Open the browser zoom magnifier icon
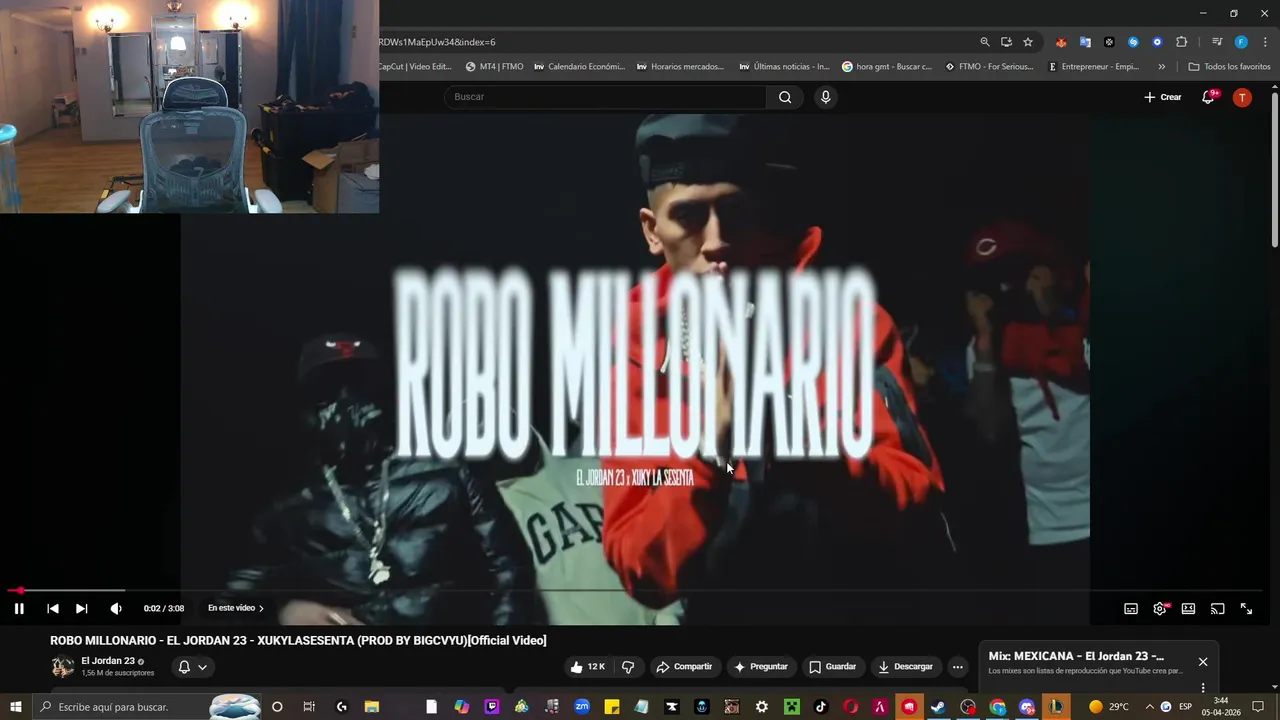Image resolution: width=1280 pixels, height=720 pixels. [985, 42]
